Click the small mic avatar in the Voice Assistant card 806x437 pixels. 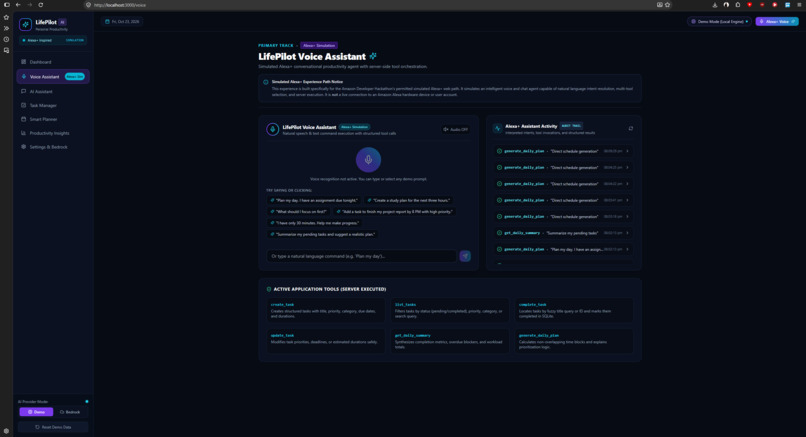(272, 129)
